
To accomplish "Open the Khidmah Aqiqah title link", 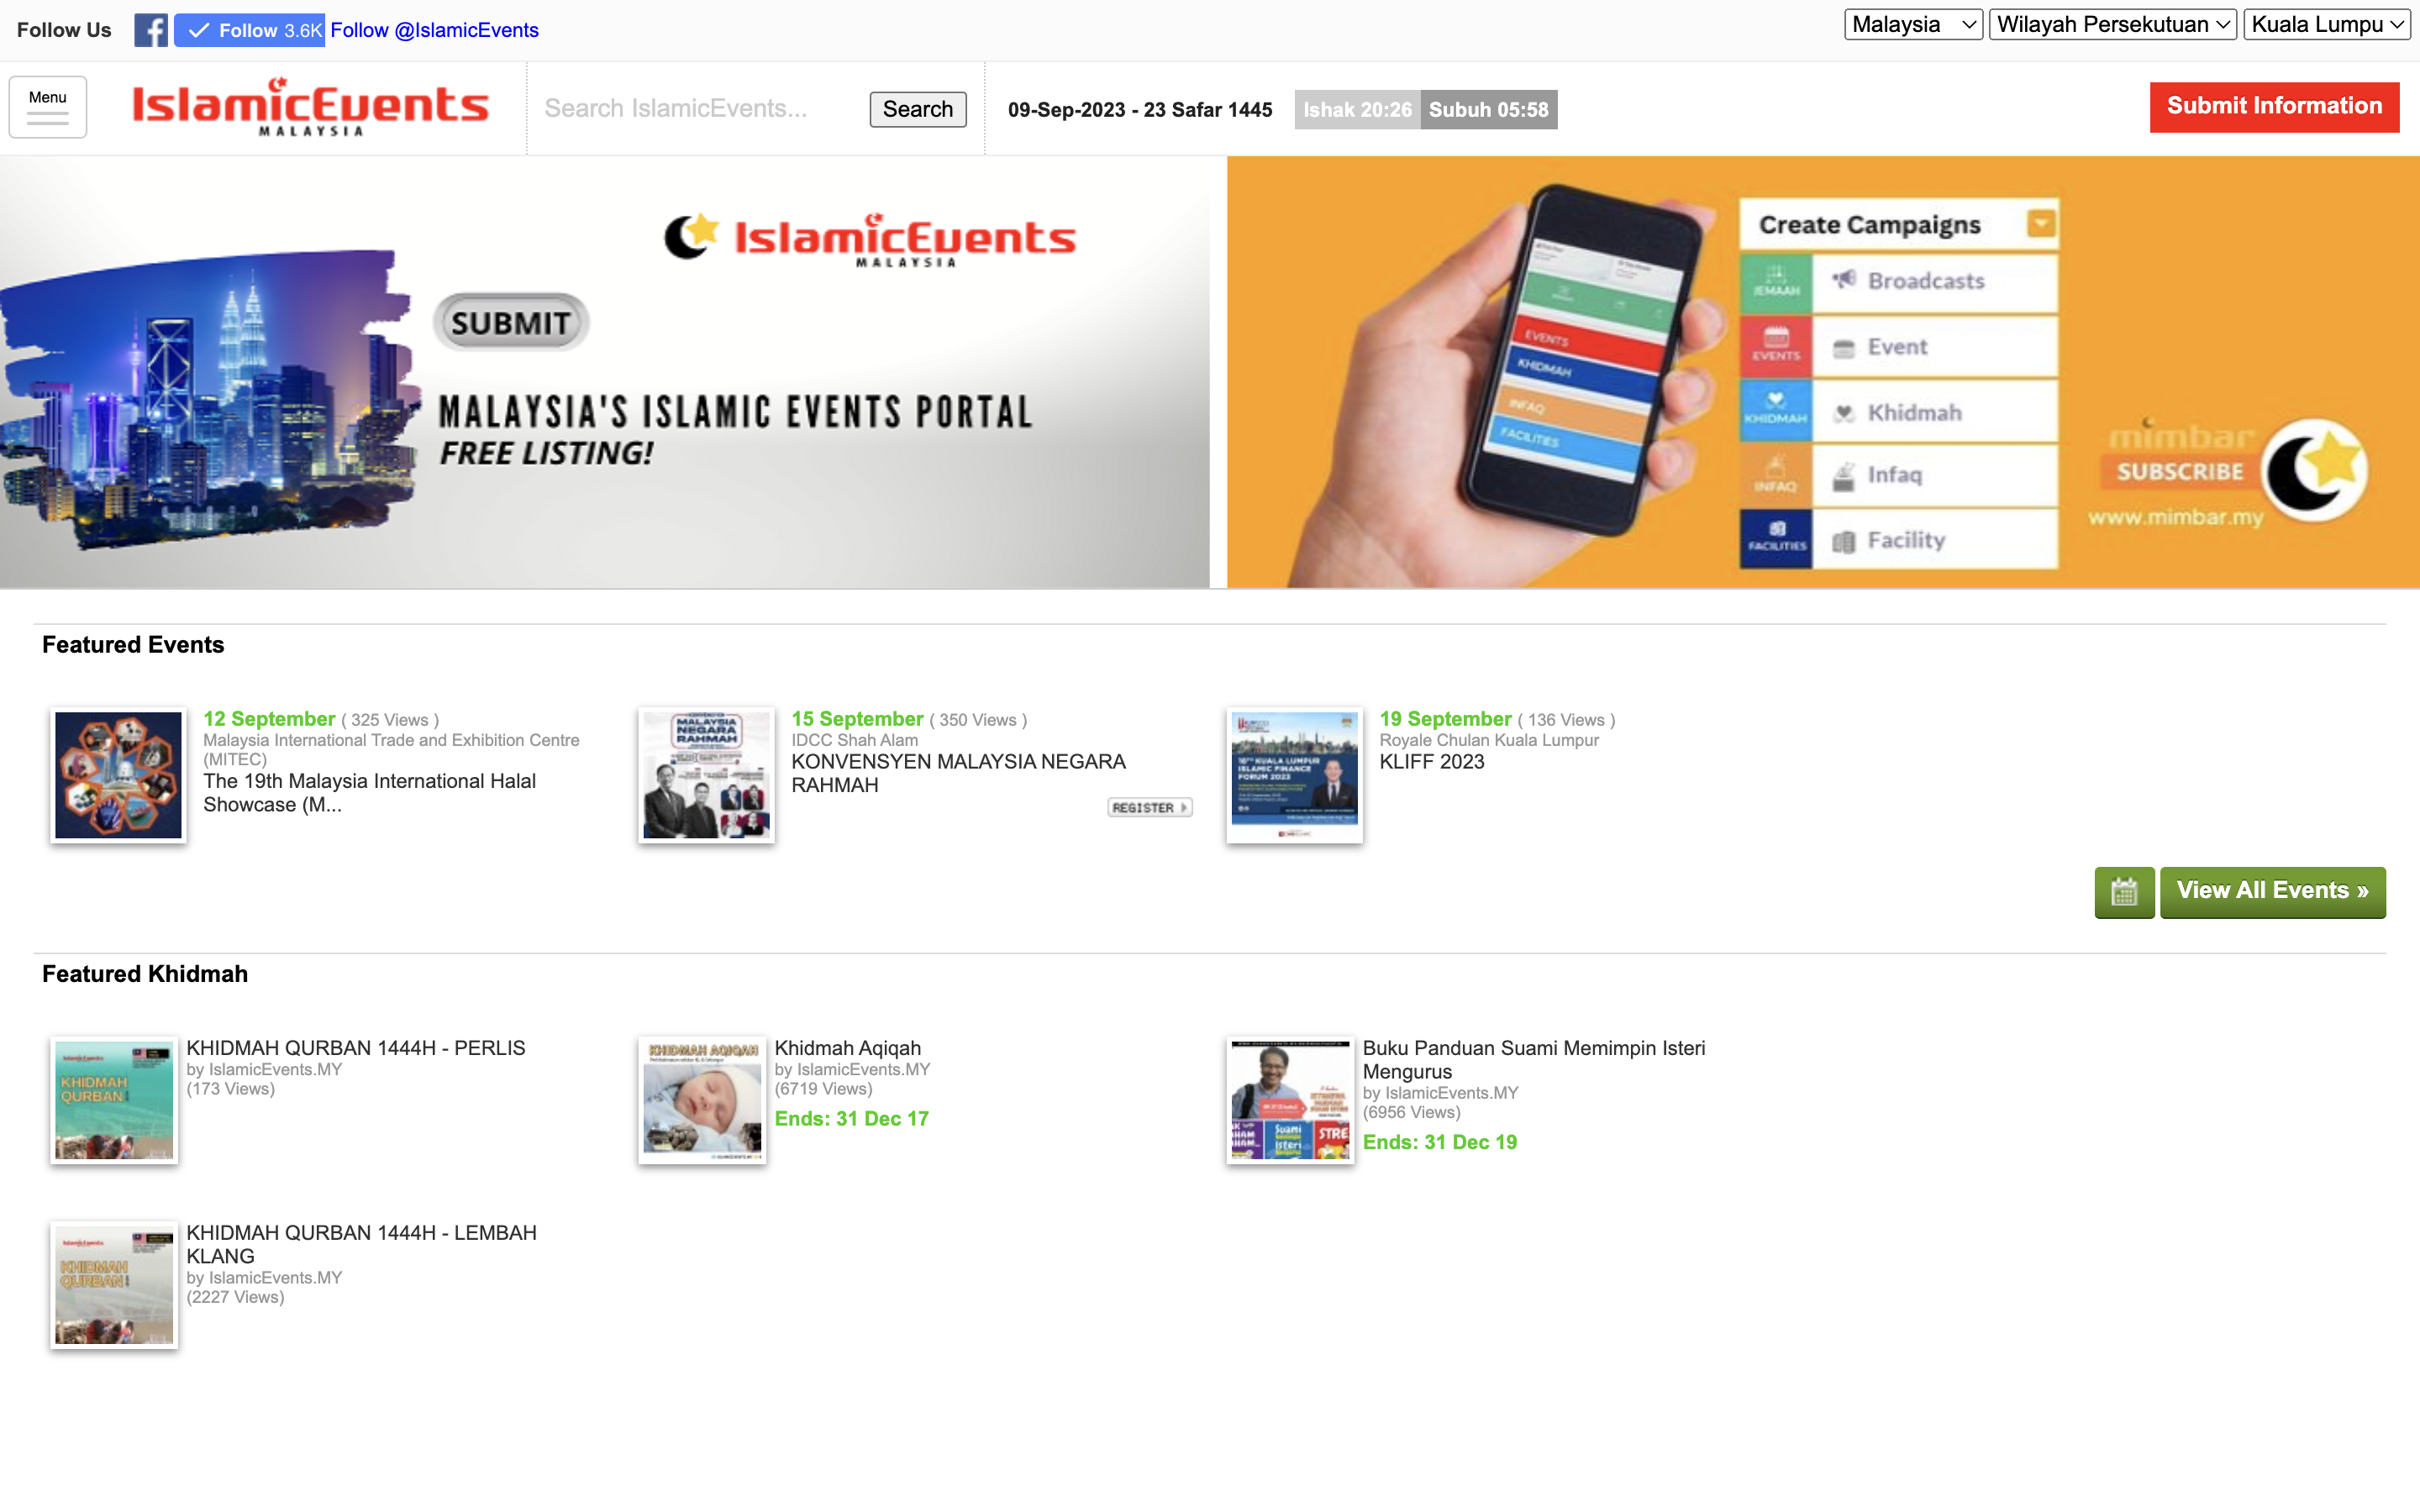I will (847, 1048).
